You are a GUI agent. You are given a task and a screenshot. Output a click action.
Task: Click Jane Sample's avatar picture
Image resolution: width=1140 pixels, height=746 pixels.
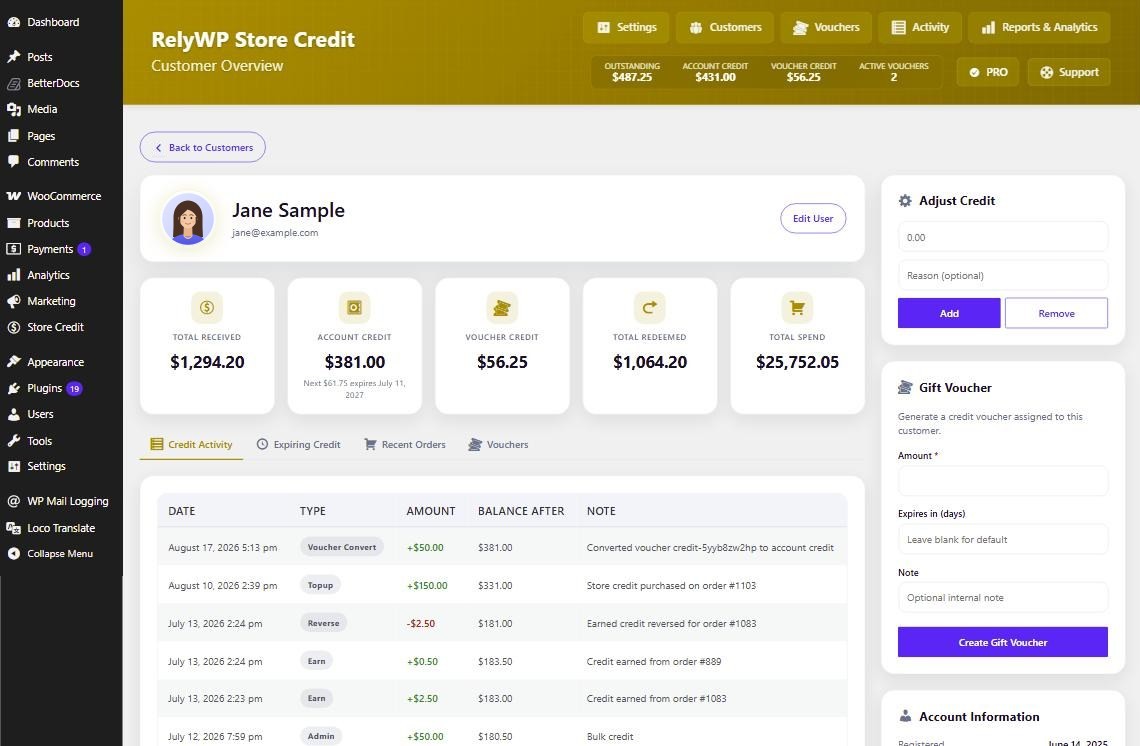coord(188,219)
